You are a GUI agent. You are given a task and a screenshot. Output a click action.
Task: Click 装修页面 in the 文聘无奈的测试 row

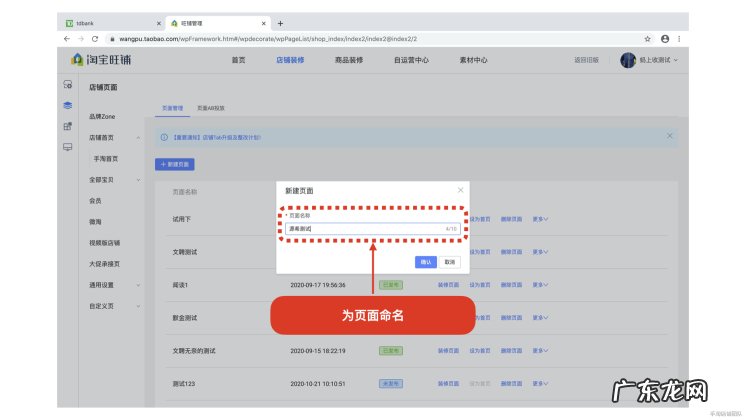[x=448, y=351]
